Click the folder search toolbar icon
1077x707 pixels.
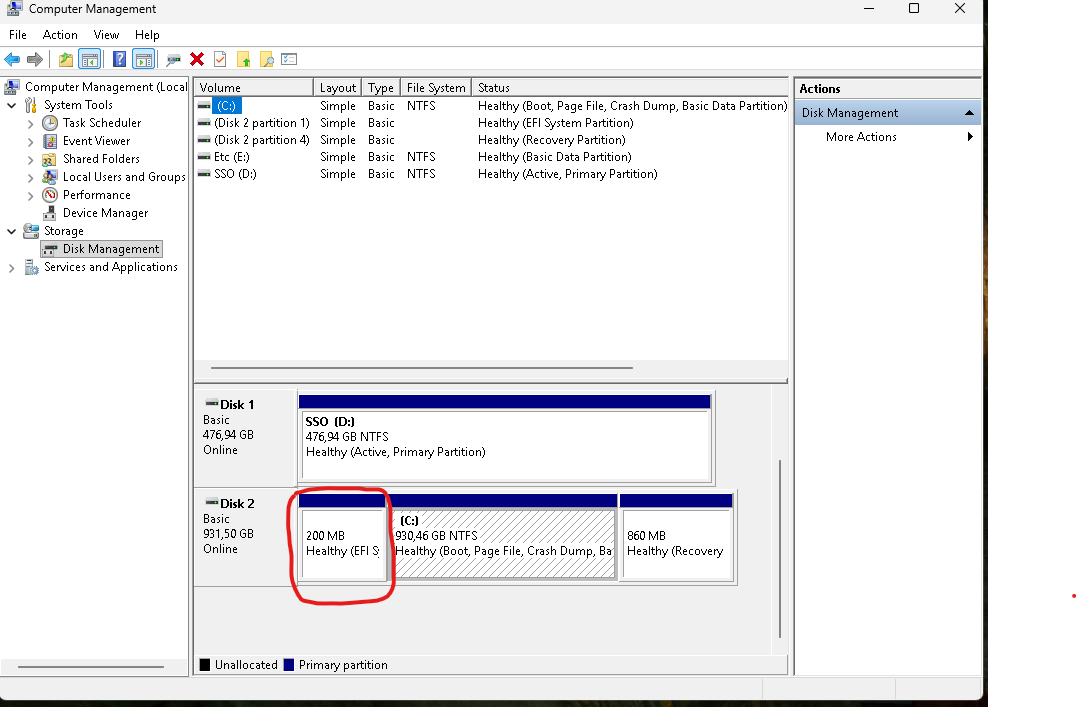click(267, 60)
